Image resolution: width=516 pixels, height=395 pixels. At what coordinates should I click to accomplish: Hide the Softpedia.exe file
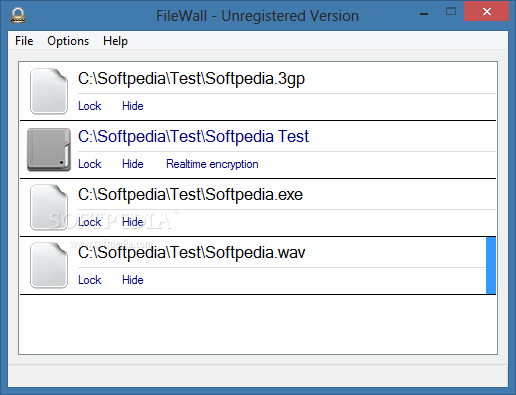point(133,222)
